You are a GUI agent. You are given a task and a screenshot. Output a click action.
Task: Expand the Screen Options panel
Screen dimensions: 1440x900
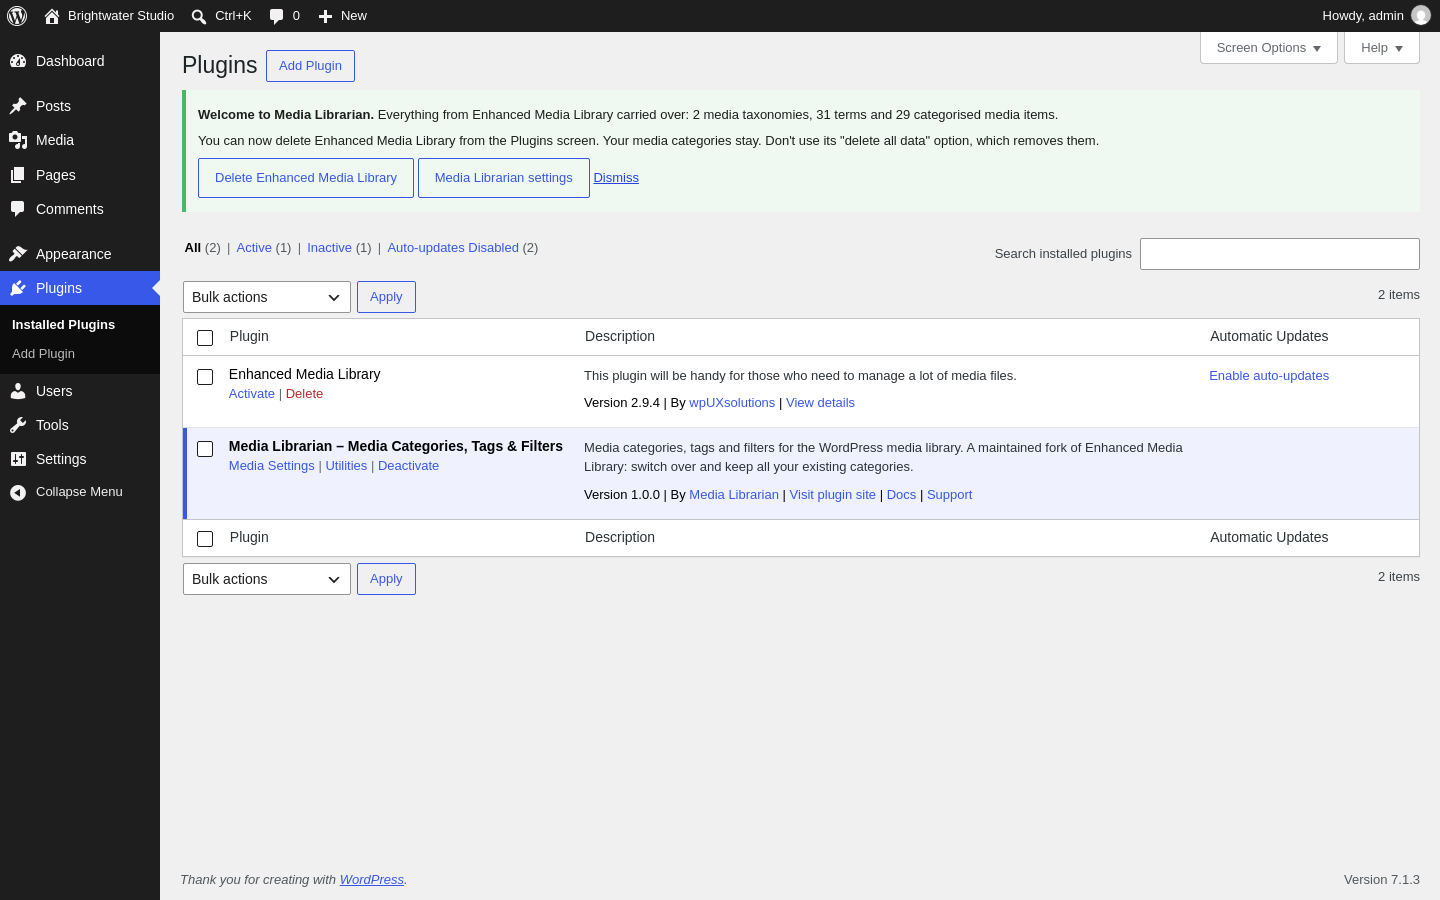[1269, 48]
